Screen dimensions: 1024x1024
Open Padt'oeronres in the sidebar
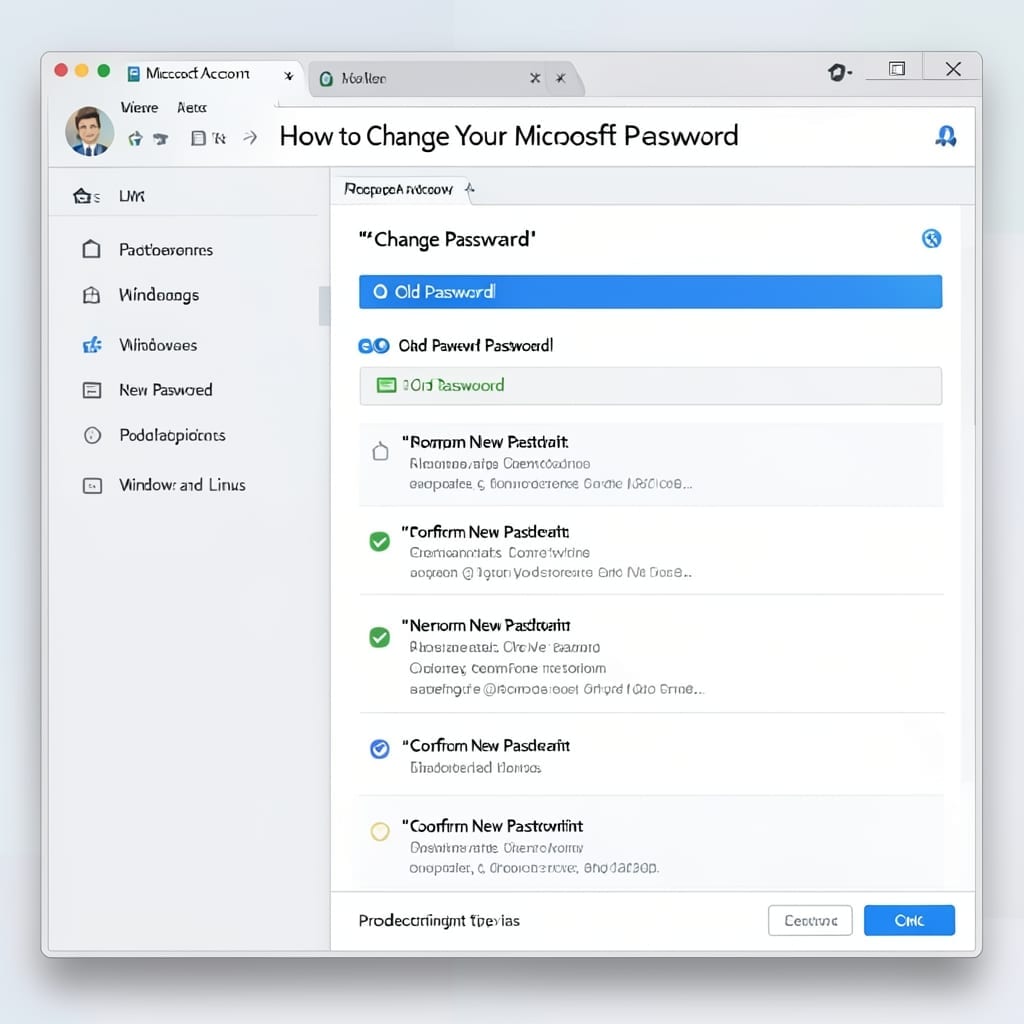click(166, 249)
